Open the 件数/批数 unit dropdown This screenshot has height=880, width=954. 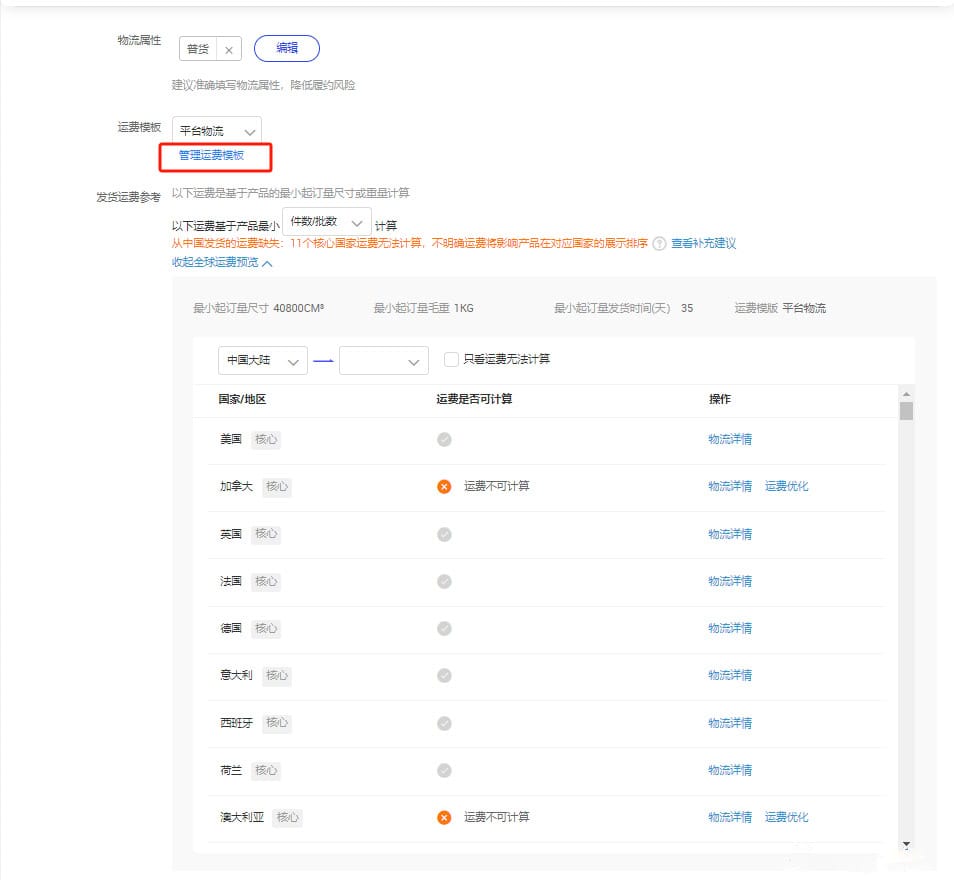[x=326, y=222]
